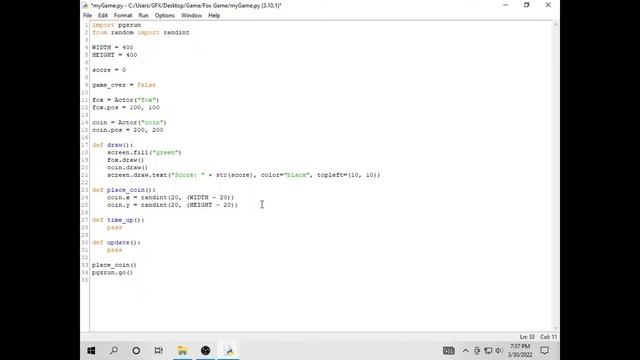Click the 'import pgzrun' line
Screen dimensions: 640x360
116,25
